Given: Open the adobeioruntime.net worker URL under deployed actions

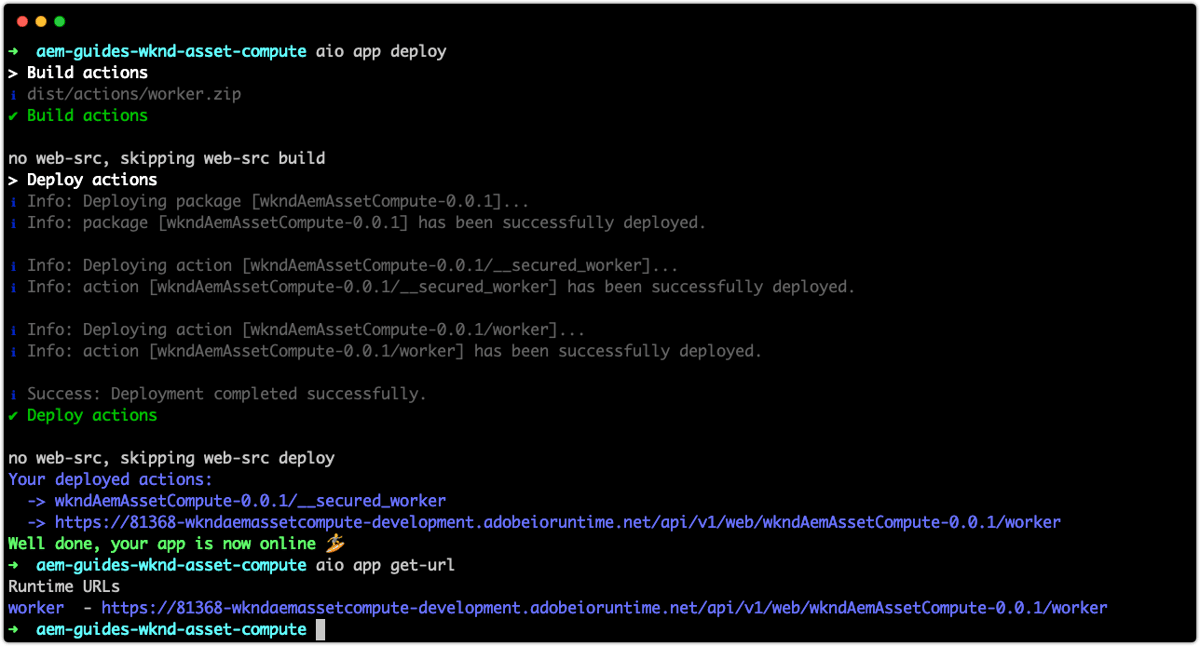Looking at the screenshot, I should coord(560,521).
